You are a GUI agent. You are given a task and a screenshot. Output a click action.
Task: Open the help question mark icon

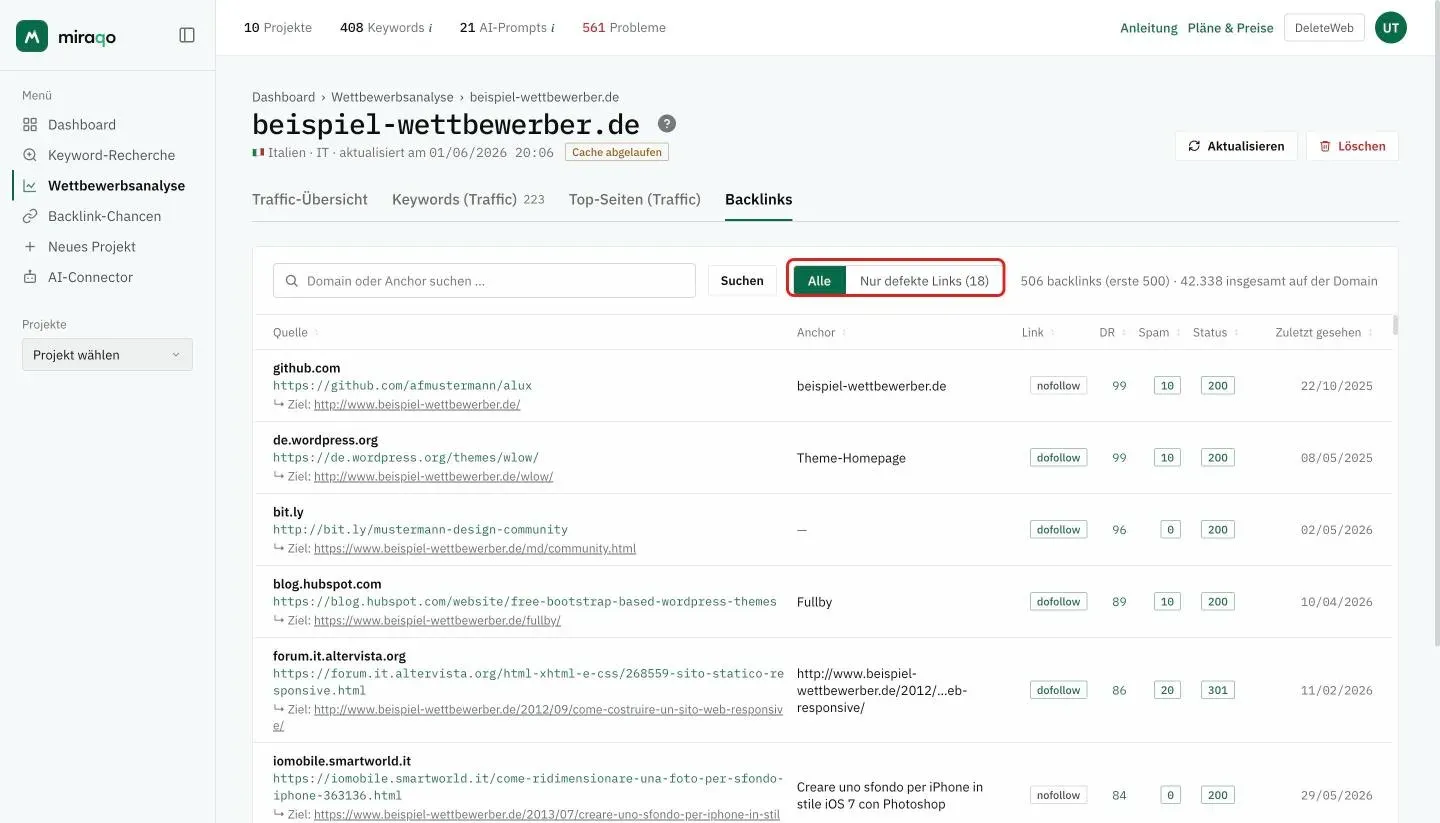point(667,124)
